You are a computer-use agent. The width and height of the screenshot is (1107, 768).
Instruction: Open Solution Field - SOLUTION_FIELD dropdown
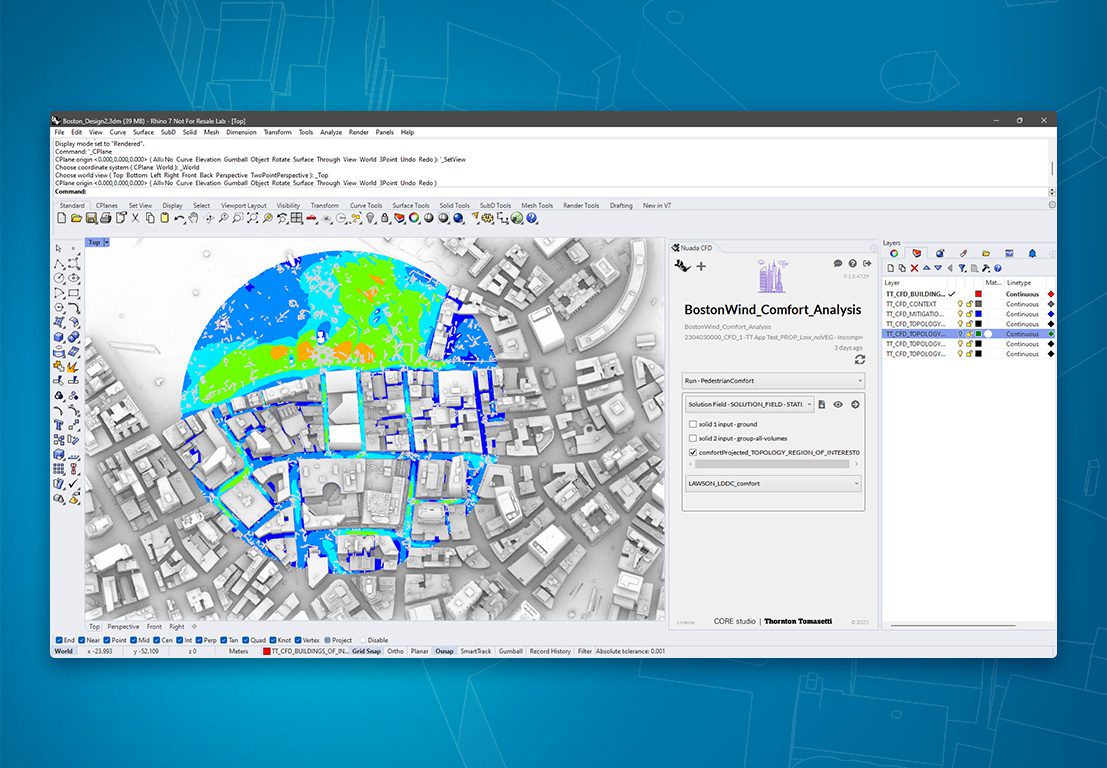pos(748,404)
